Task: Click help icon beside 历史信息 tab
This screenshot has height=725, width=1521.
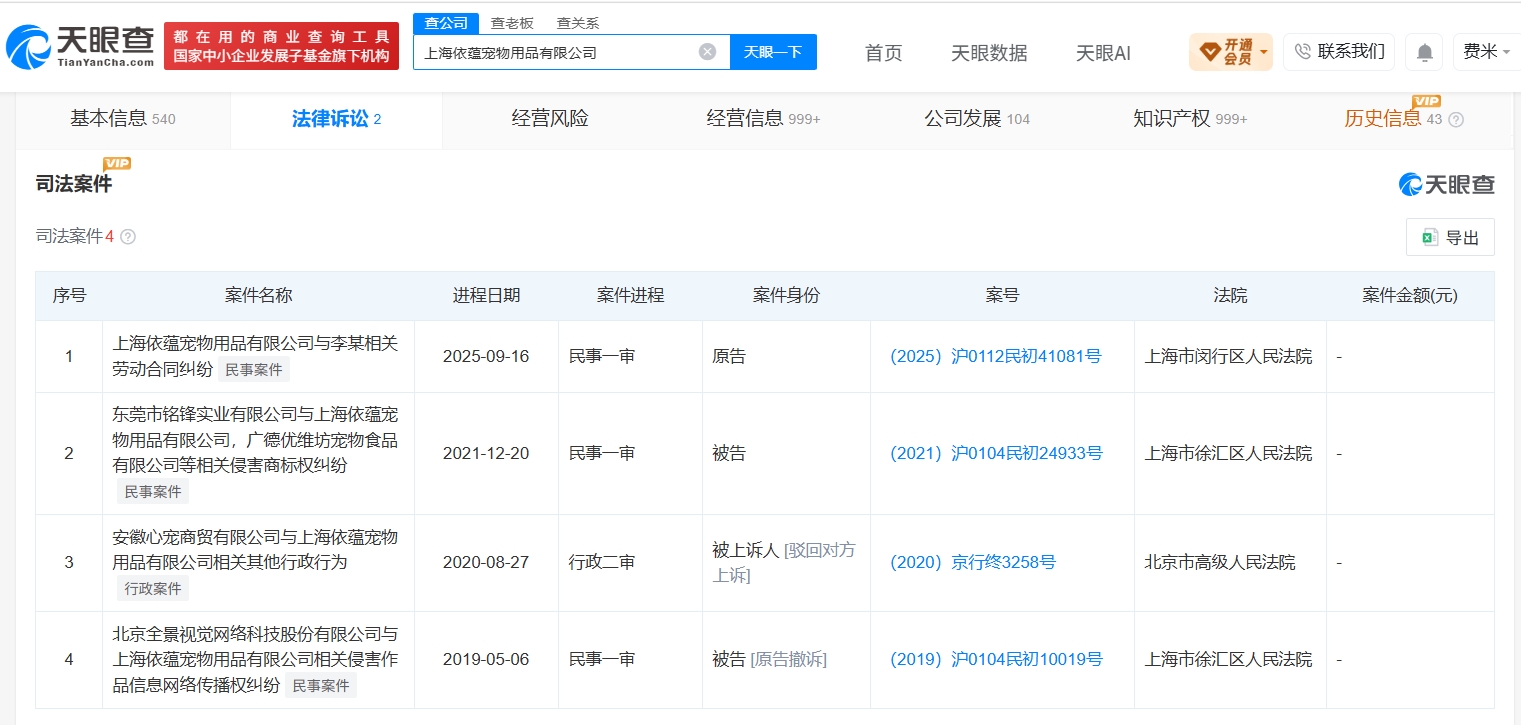Action: pyautogui.click(x=1456, y=120)
